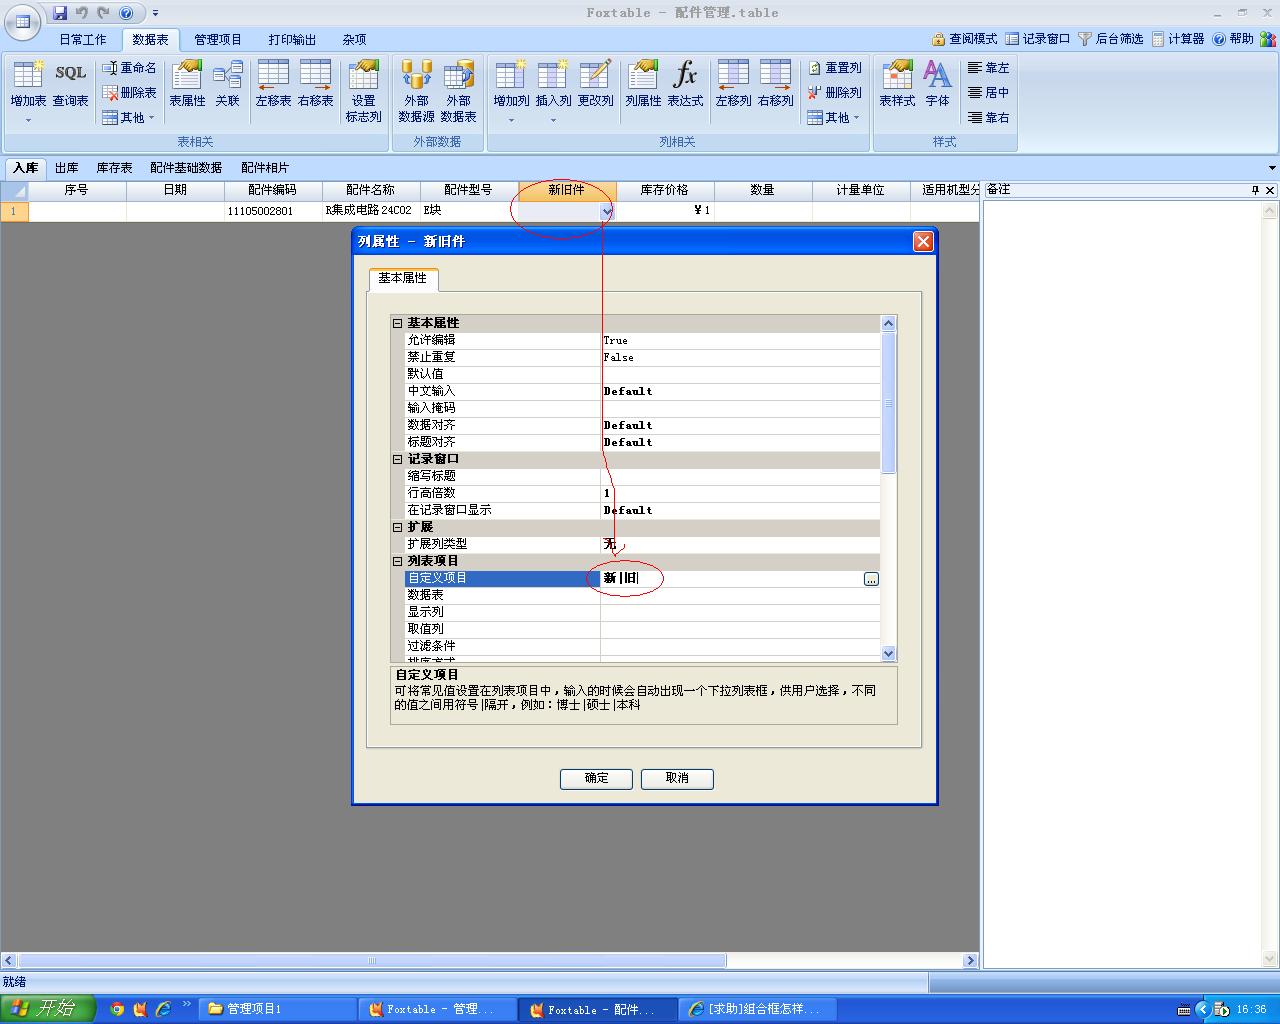Click the 左移列 icon
The image size is (1280, 1024).
[x=733, y=82]
